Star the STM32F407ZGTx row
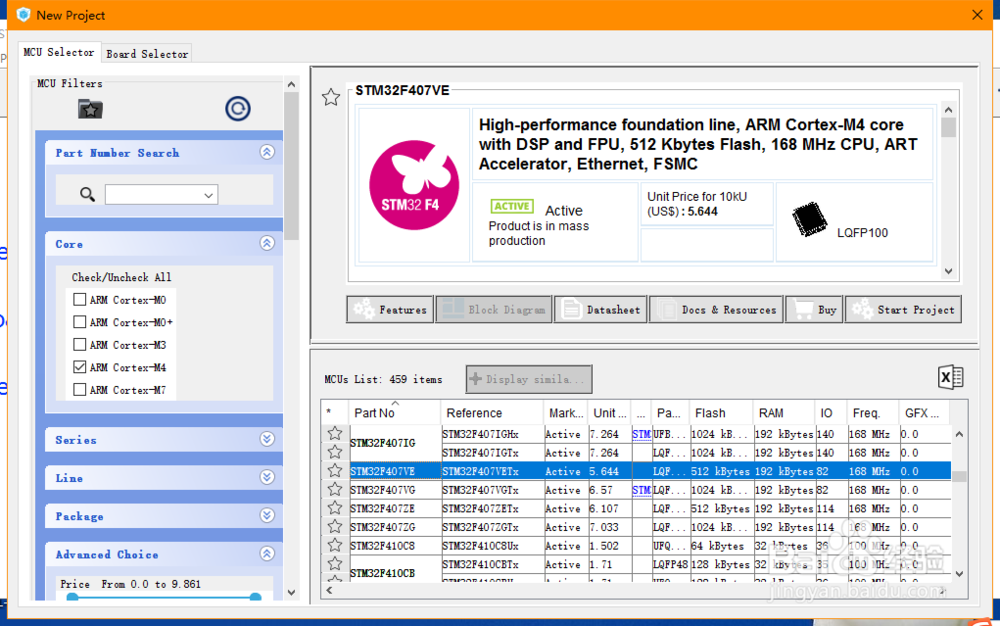The image size is (1000, 626). (335, 527)
